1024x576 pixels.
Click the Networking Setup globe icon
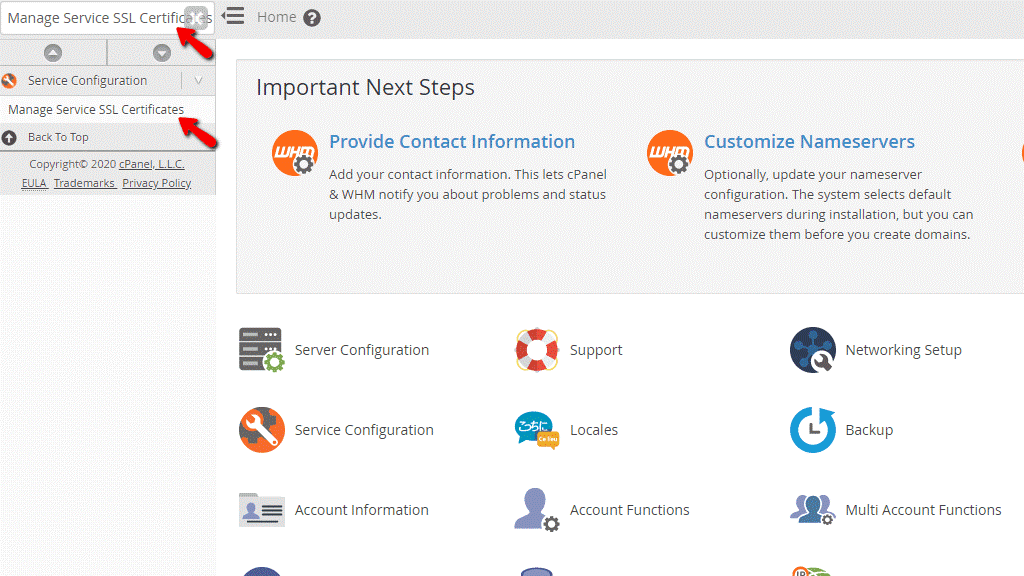pyautogui.click(x=812, y=350)
